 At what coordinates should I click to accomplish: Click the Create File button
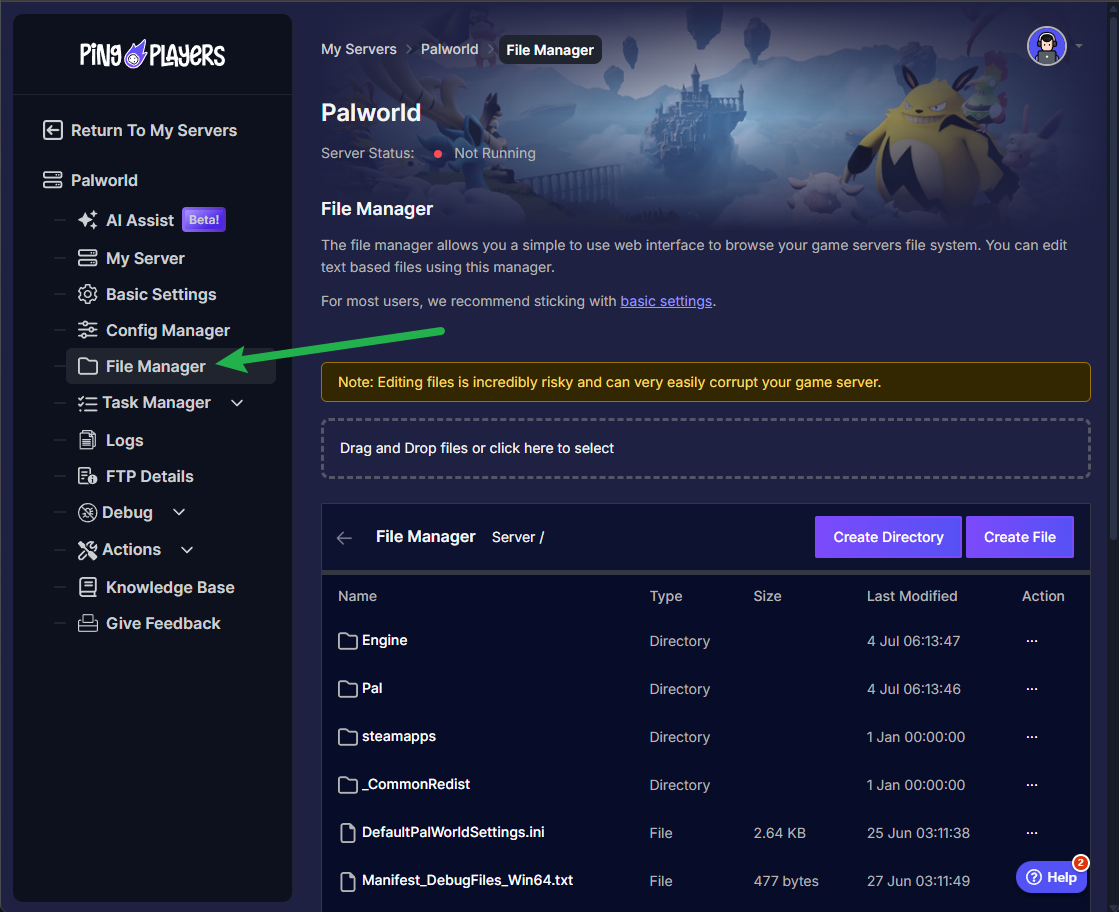coord(1019,537)
